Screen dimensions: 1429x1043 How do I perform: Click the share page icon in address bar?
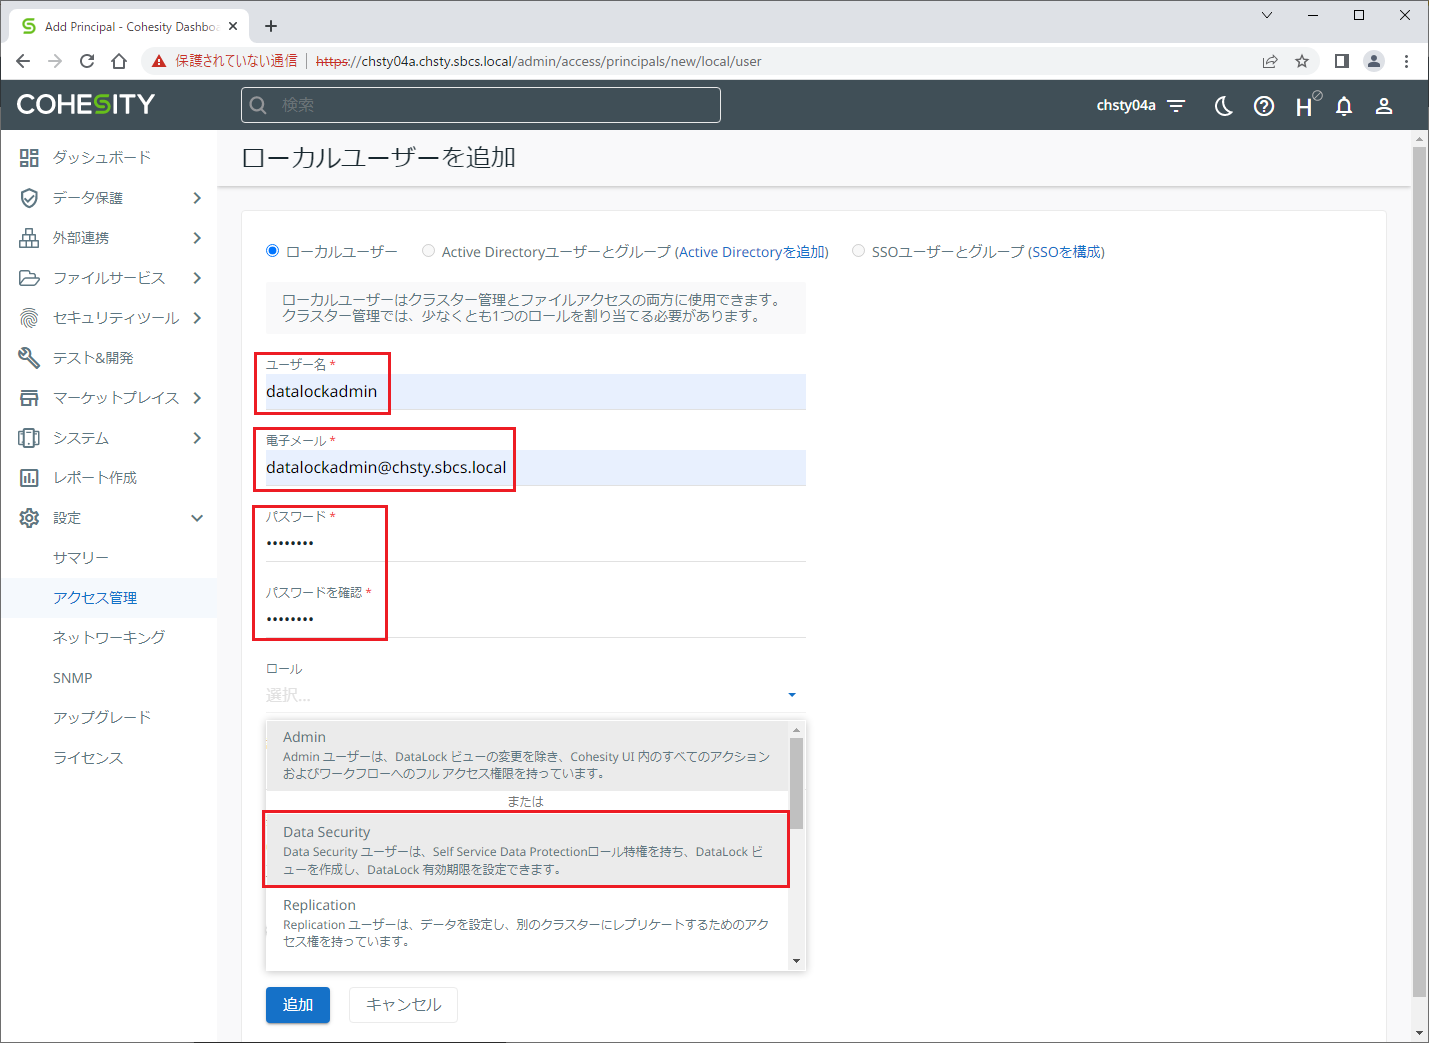click(1270, 61)
